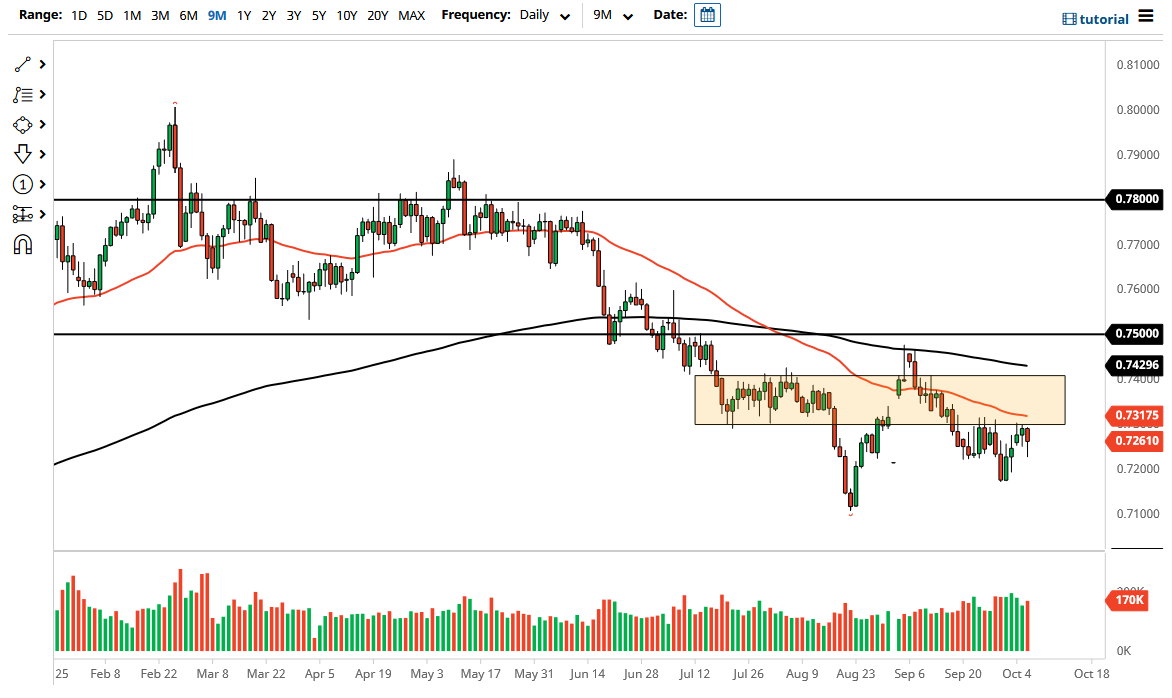Viewport: 1172px width, 698px height.
Task: Click the red 0.73175 price label
Action: (1135, 415)
